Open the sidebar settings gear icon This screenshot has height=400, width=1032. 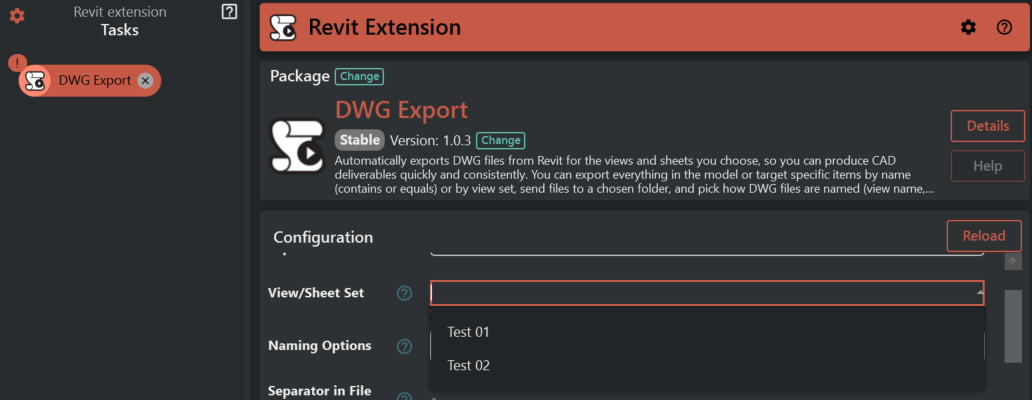coord(17,16)
